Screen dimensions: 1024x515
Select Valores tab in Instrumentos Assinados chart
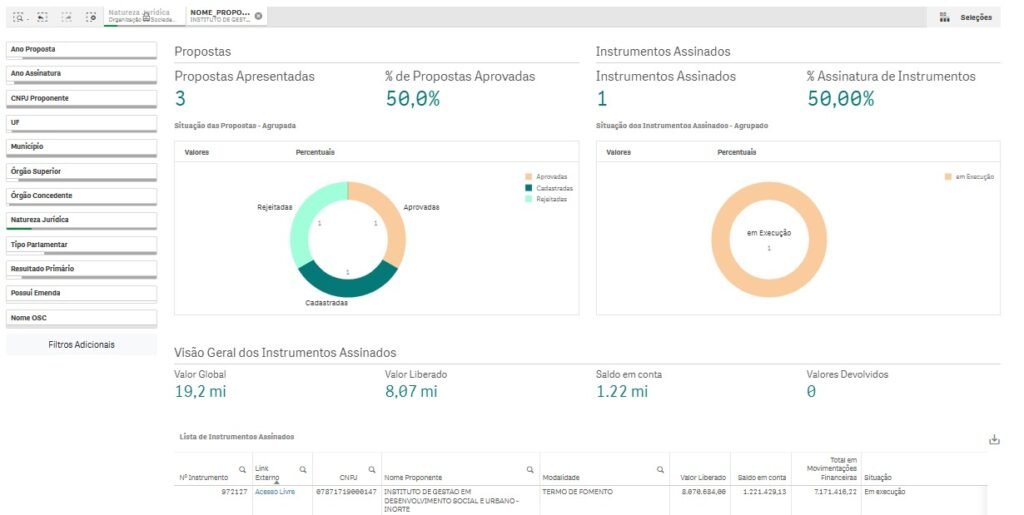tap(618, 152)
